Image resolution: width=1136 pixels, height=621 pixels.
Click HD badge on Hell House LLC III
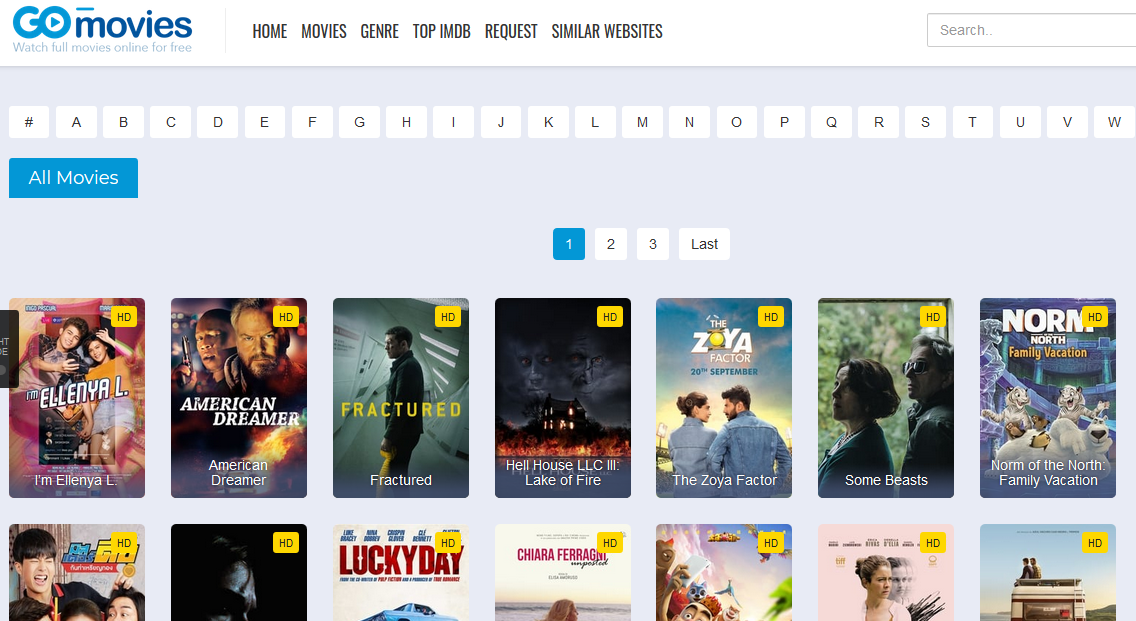(x=610, y=317)
